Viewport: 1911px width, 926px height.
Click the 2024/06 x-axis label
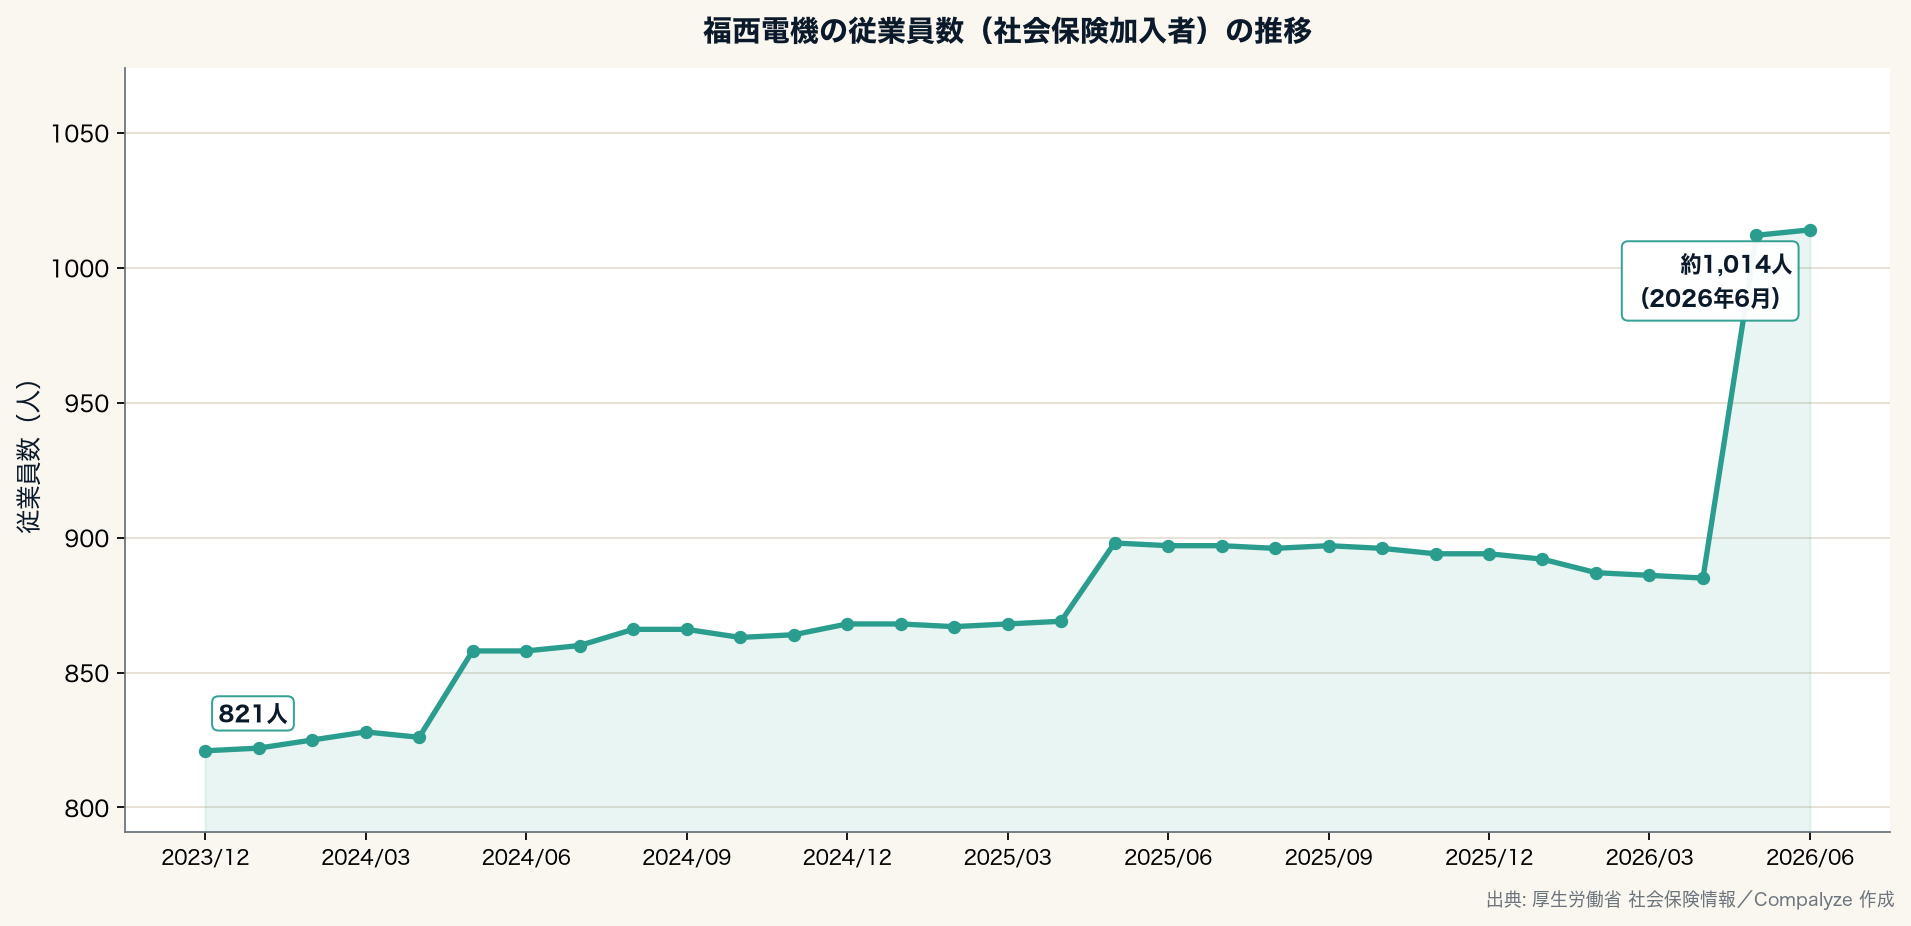click(x=526, y=857)
